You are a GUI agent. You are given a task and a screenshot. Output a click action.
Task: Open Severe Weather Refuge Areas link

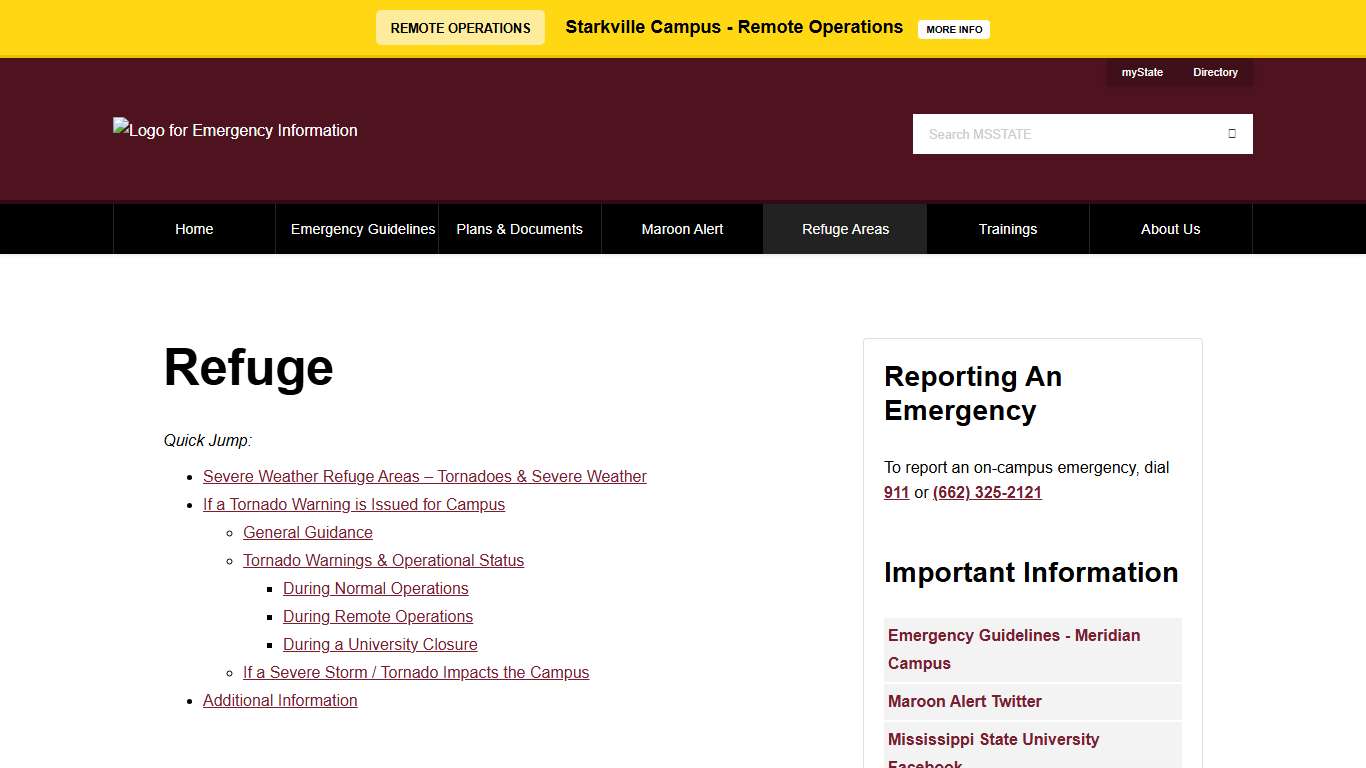(x=424, y=476)
